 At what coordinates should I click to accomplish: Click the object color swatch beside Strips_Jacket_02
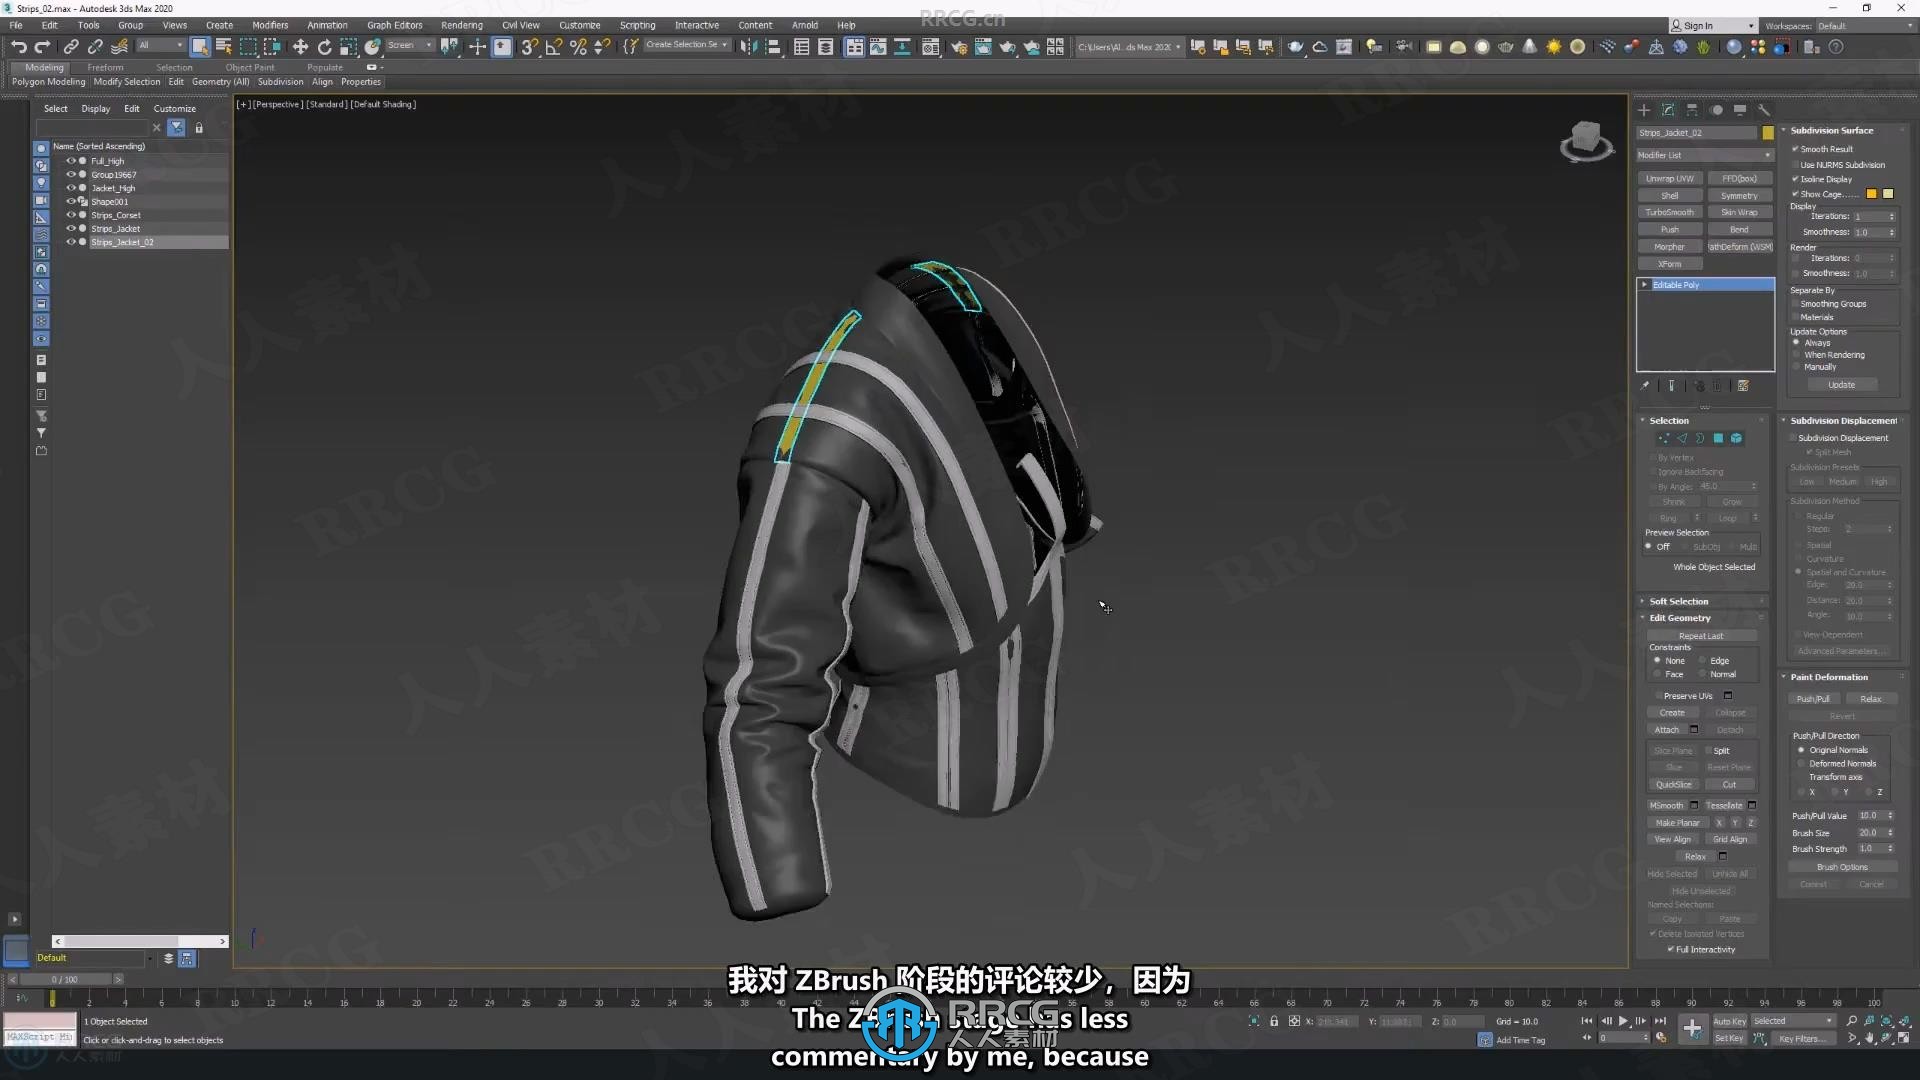click(x=1768, y=133)
